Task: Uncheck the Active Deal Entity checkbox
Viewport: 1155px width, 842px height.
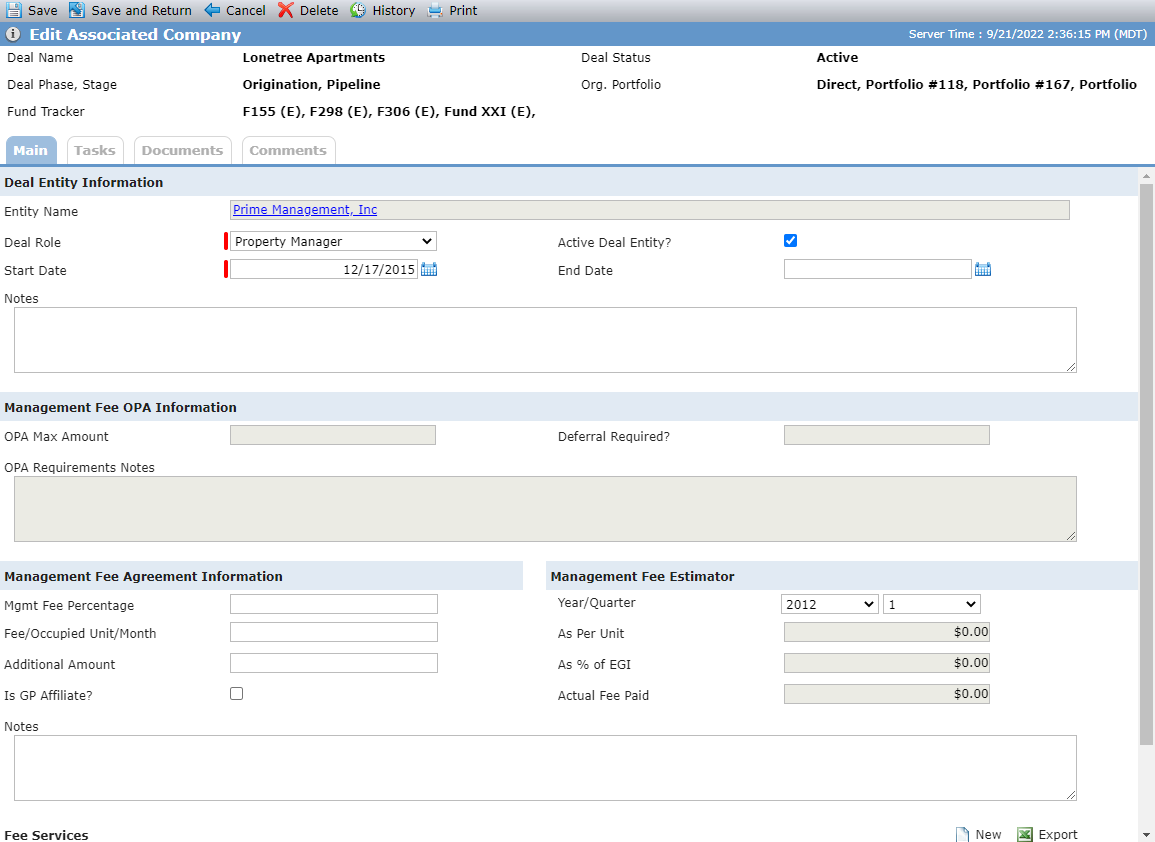Action: tap(790, 241)
